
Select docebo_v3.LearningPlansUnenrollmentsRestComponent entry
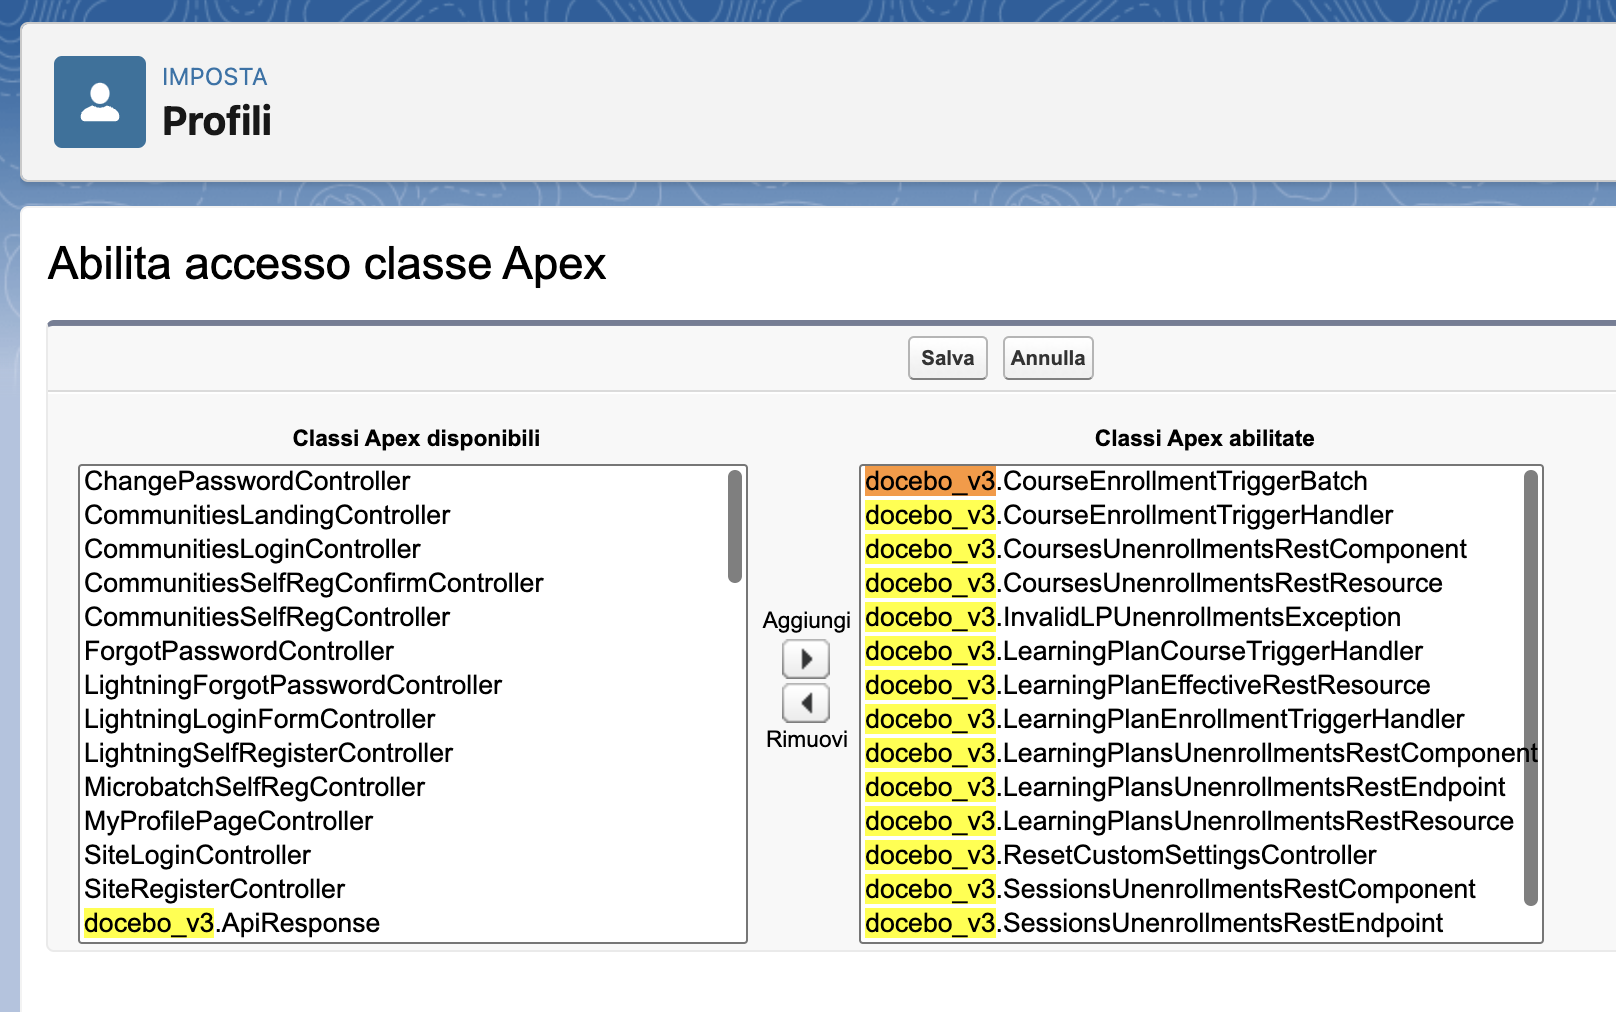click(x=1201, y=753)
